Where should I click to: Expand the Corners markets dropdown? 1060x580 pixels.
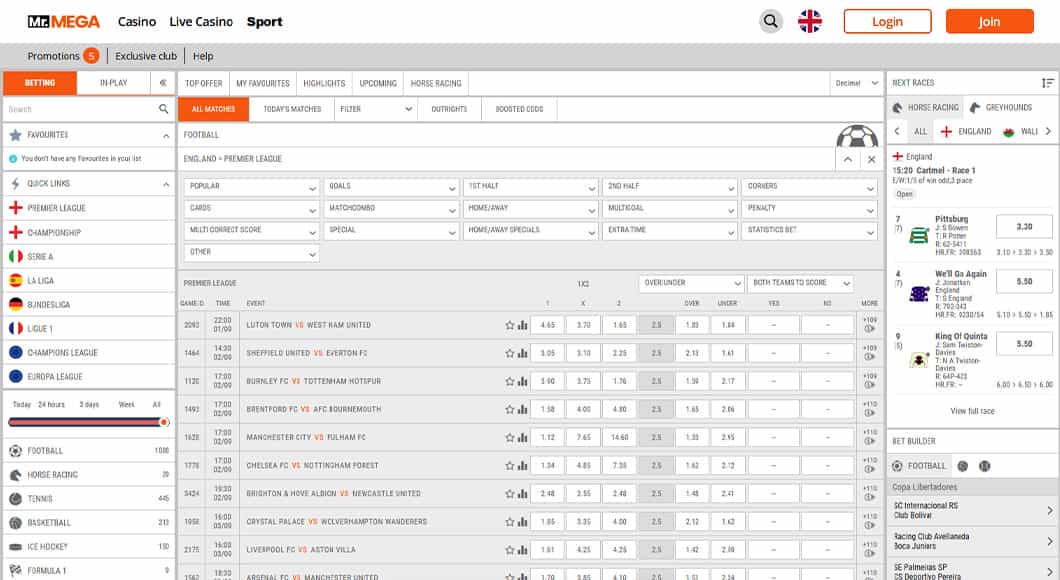(809, 186)
